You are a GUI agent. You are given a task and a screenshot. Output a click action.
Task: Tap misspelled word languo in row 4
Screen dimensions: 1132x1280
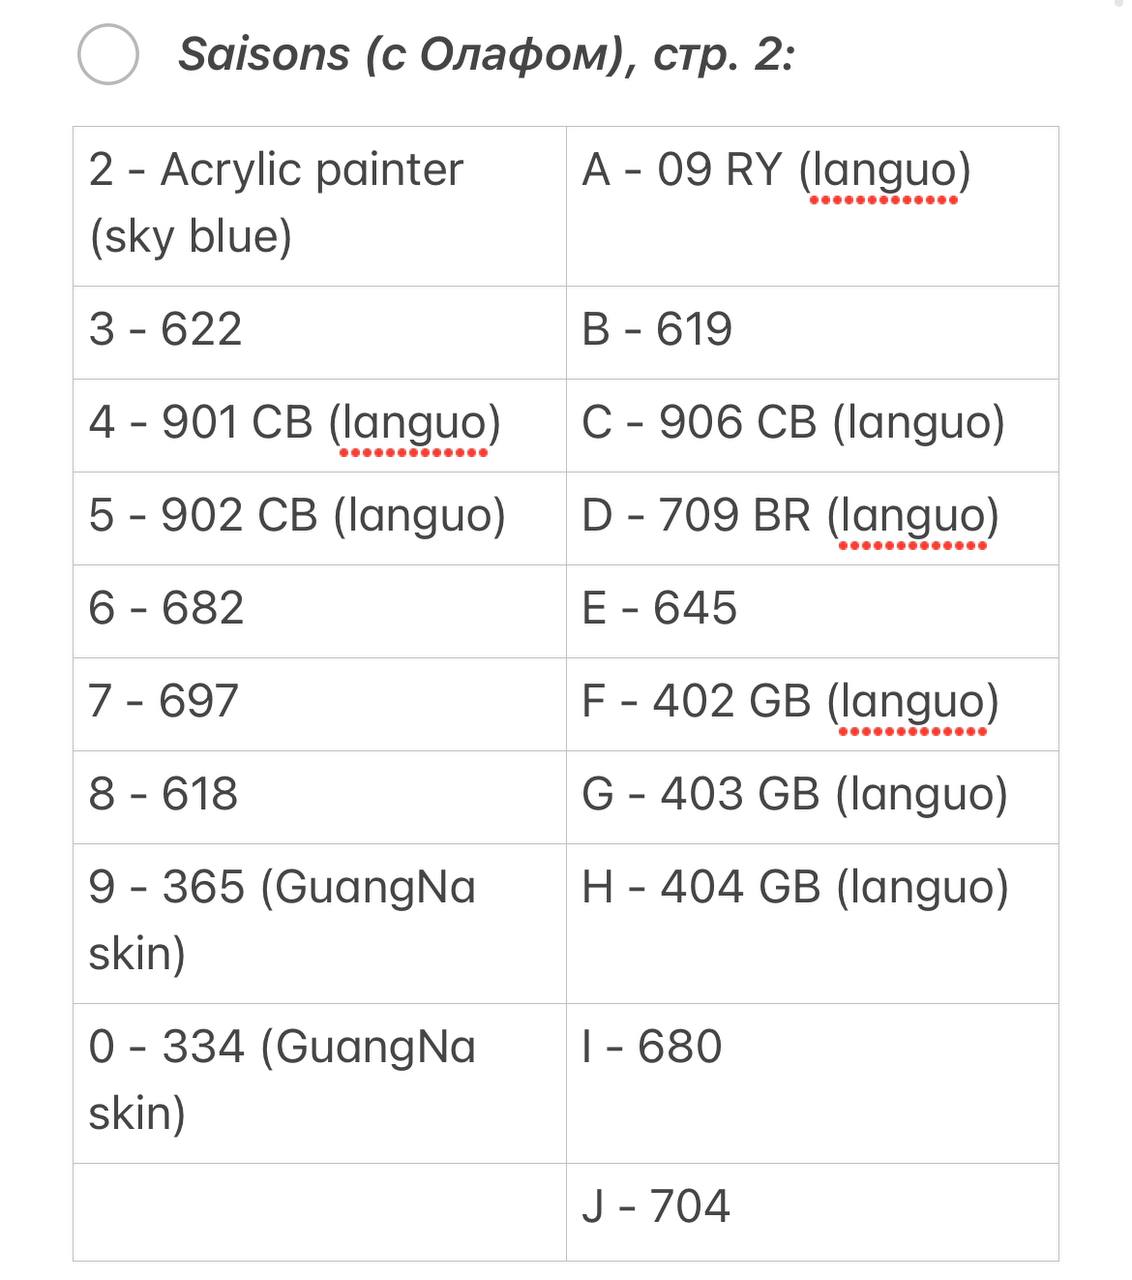pos(414,423)
